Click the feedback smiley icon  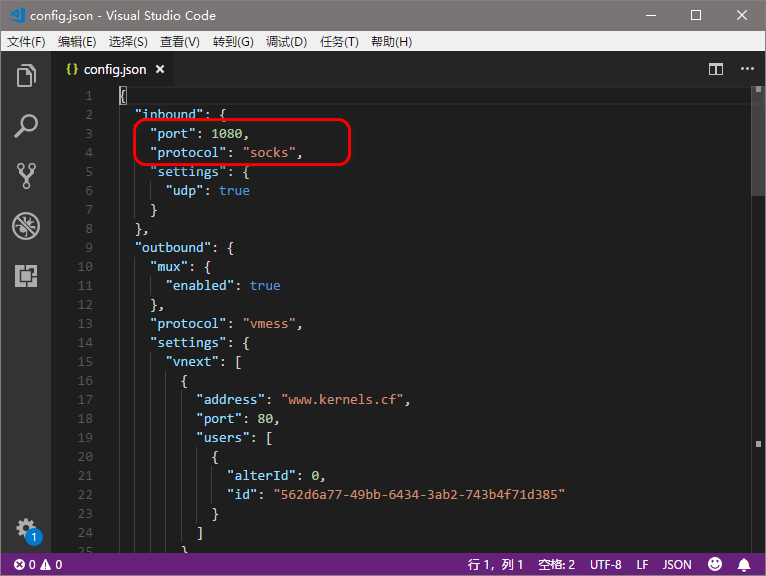(715, 564)
